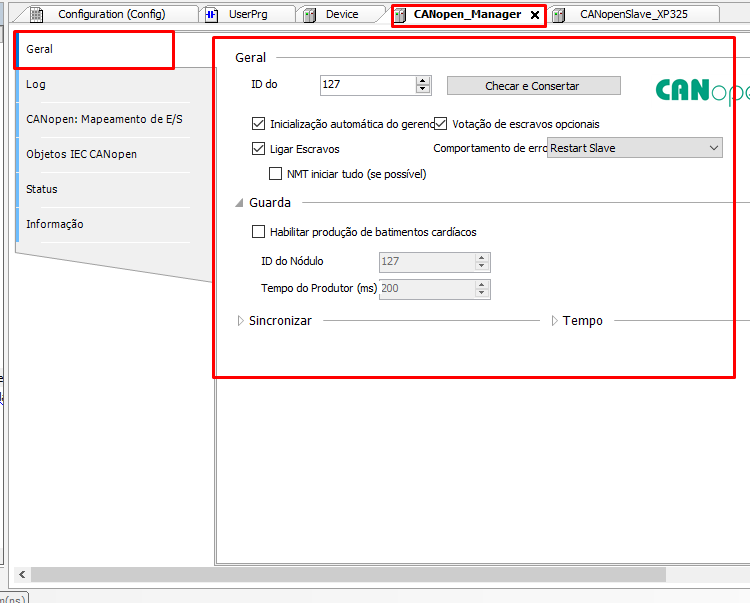Click the Configuration (Config) tab icon
Screen dimensions: 750x603
36,15
